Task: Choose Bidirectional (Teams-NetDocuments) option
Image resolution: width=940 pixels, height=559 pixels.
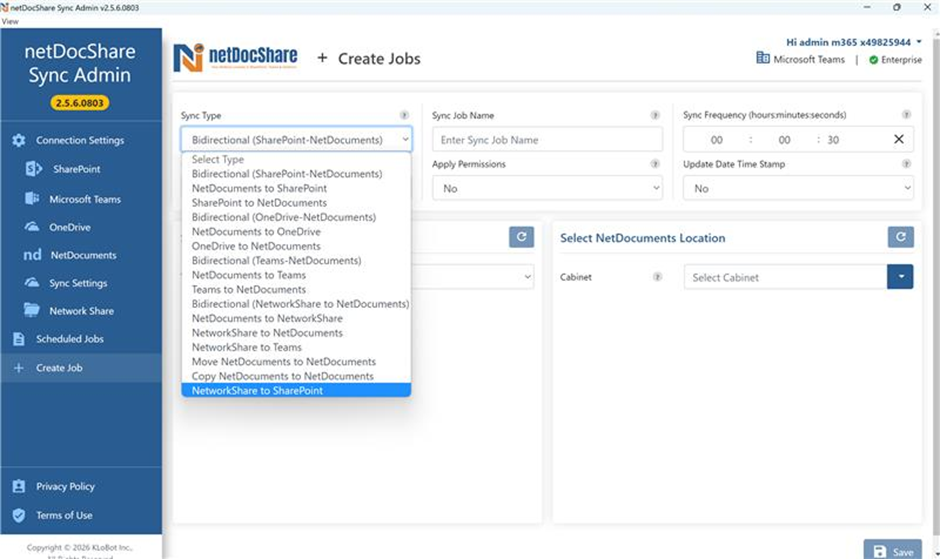Action: click(x=296, y=260)
